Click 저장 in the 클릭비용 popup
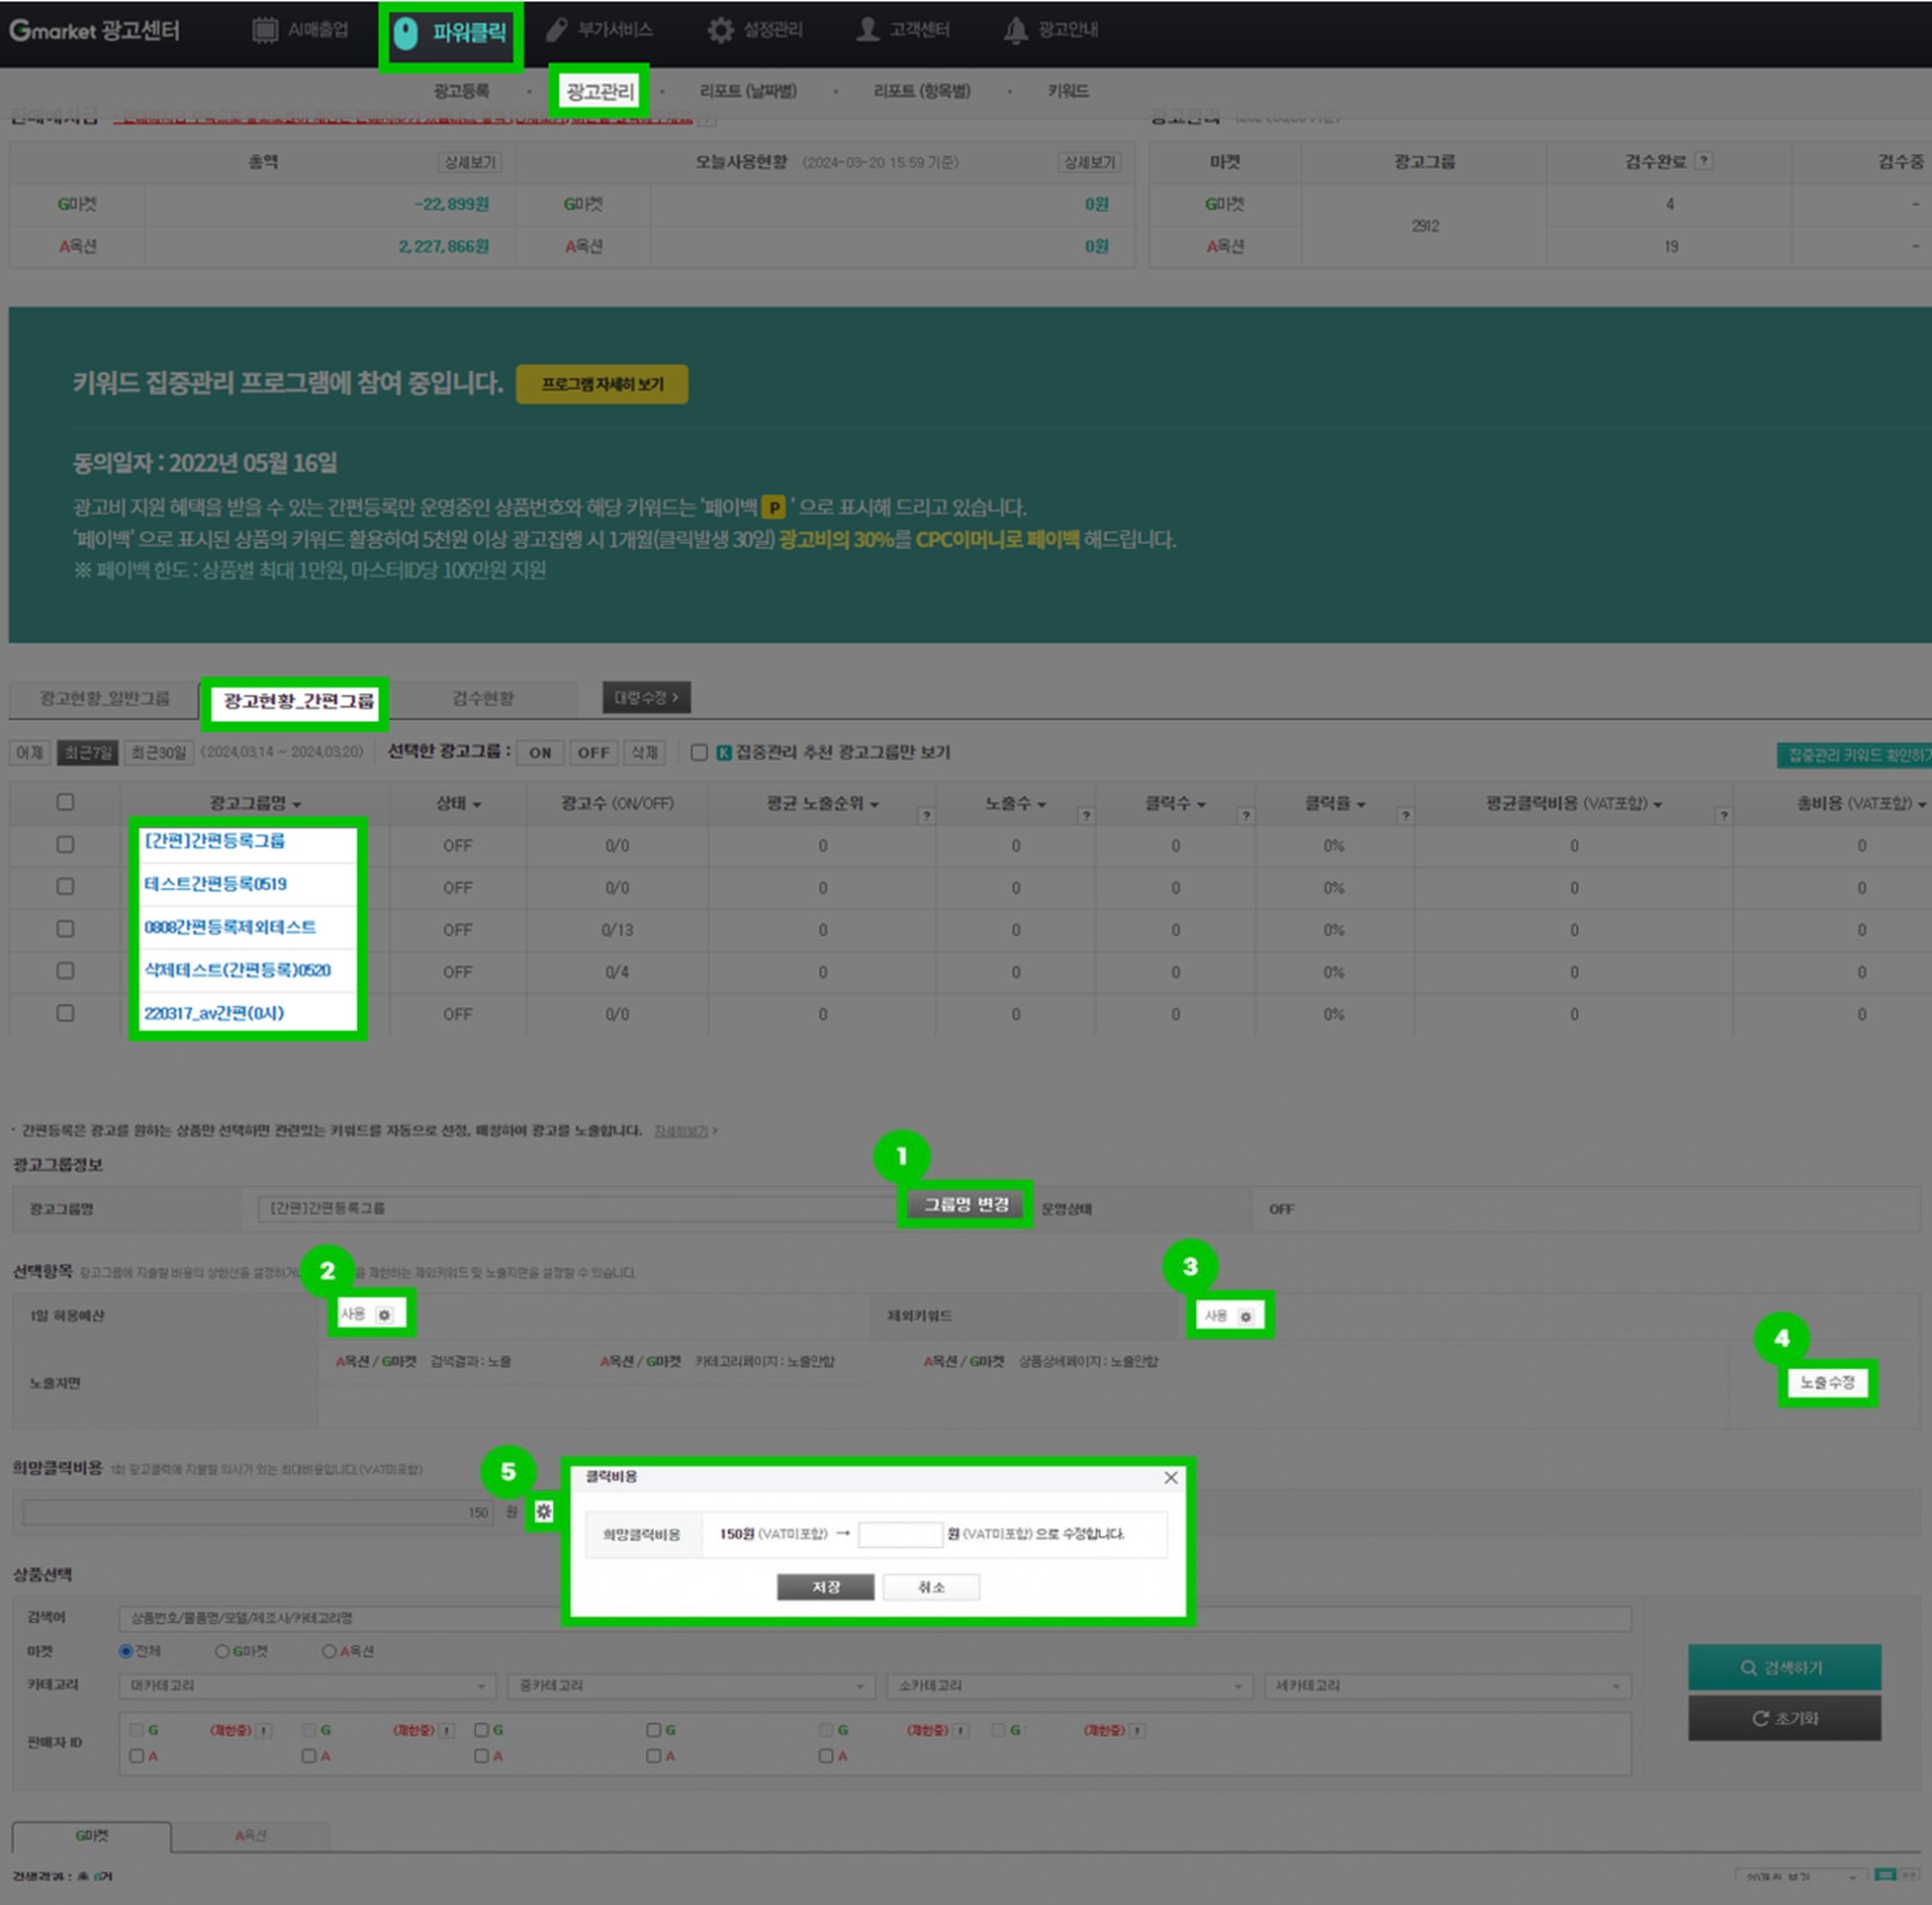 (x=825, y=1587)
